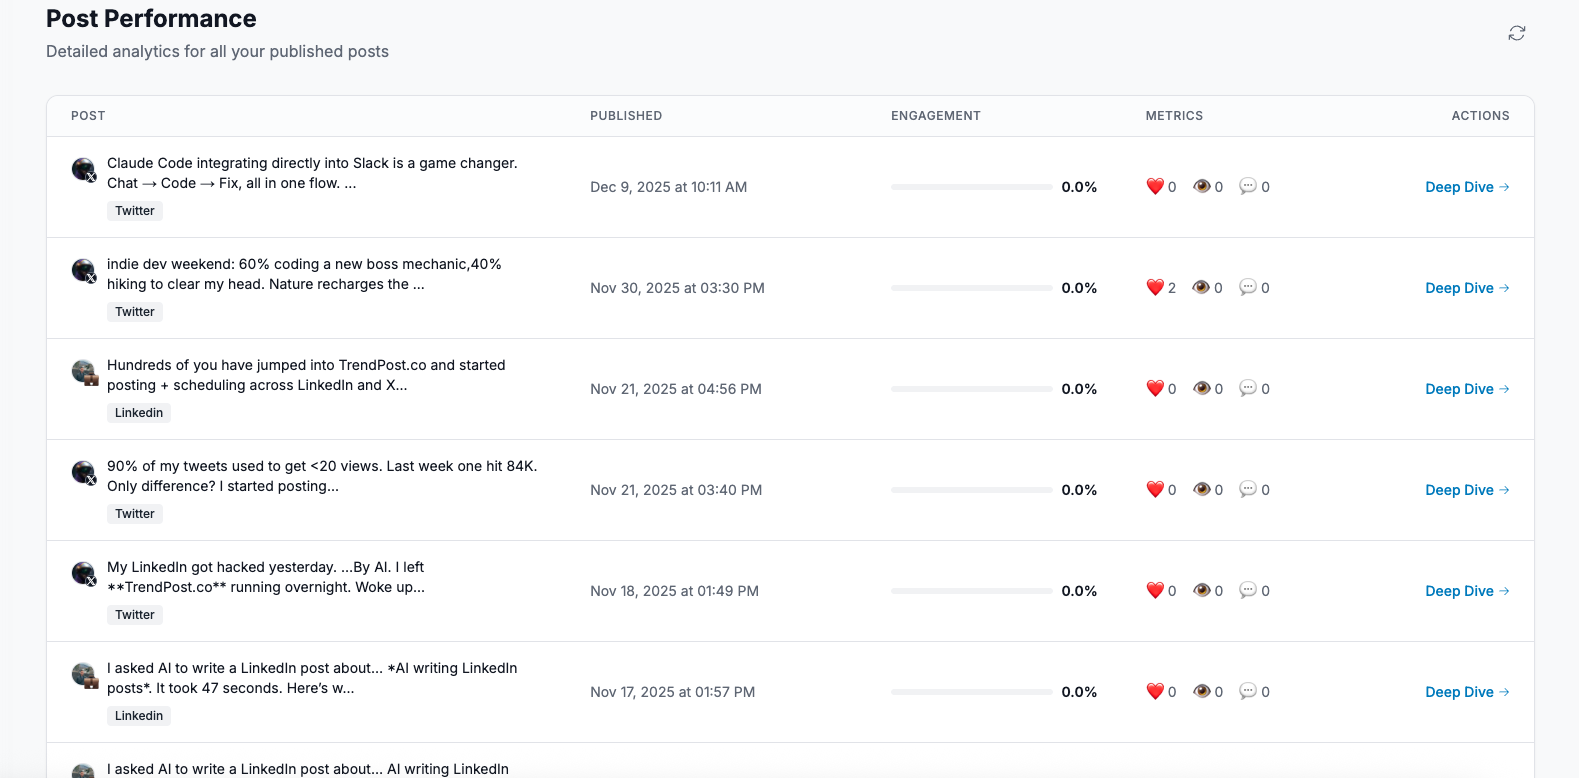Click eye icon on 90% of tweets post
1579x778 pixels.
[1201, 490]
